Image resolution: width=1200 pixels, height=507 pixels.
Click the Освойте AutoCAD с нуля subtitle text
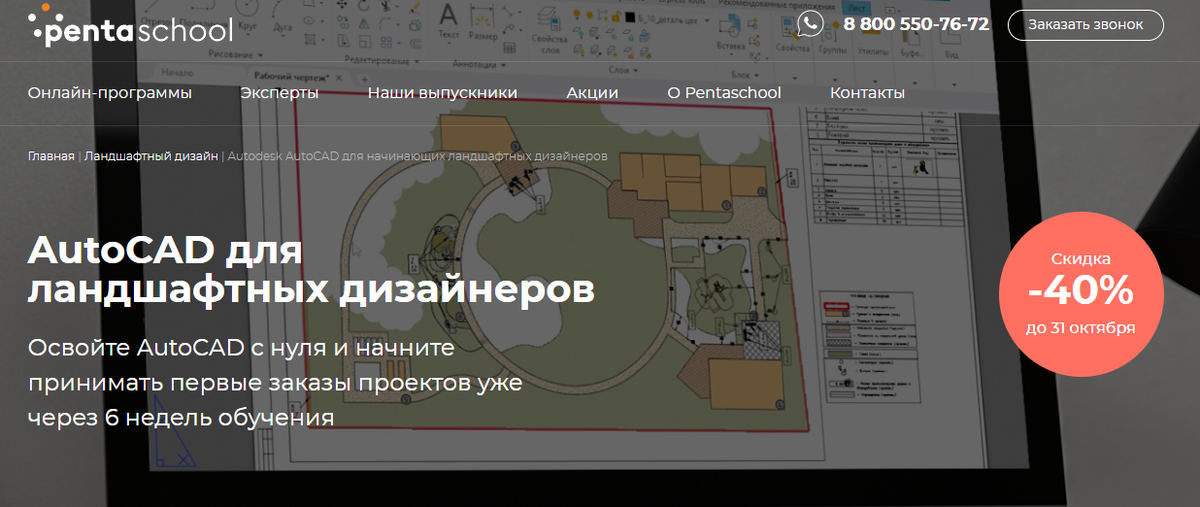pos(275,382)
